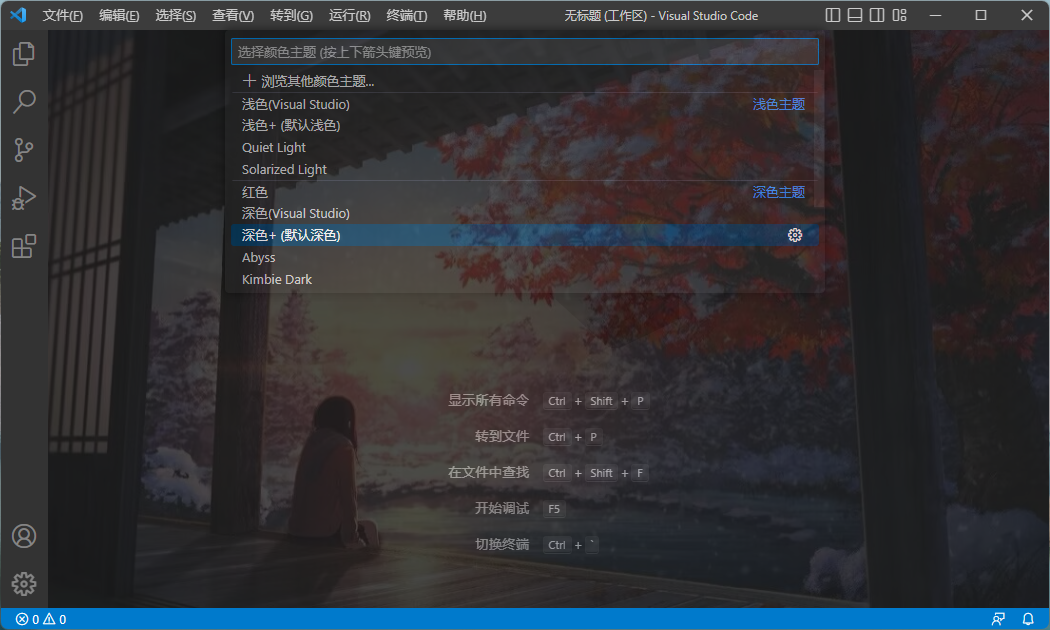Click the F5 key label
Screen dimensions: 1050x630
(554, 509)
